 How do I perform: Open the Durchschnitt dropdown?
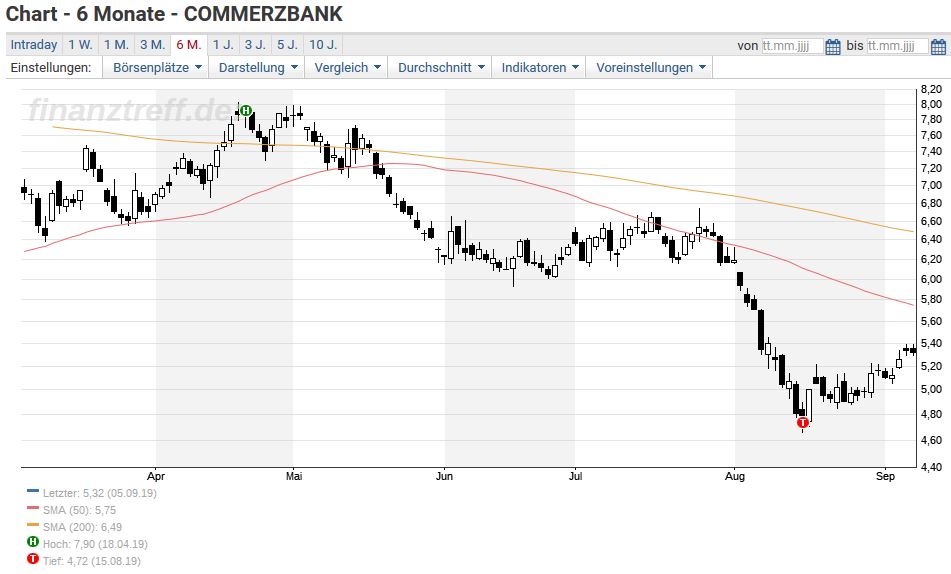click(x=440, y=67)
